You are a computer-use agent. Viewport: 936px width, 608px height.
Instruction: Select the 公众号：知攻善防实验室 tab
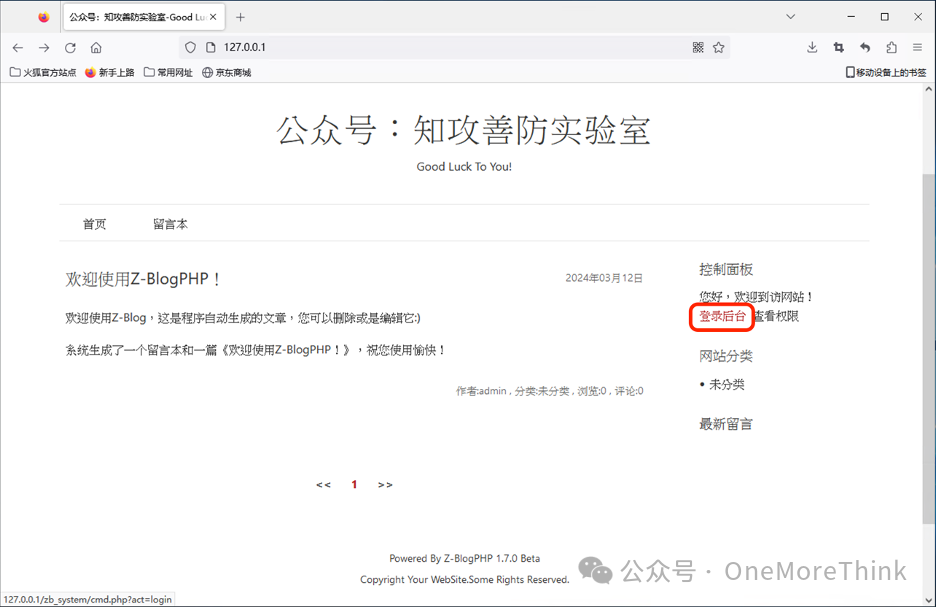(x=144, y=17)
